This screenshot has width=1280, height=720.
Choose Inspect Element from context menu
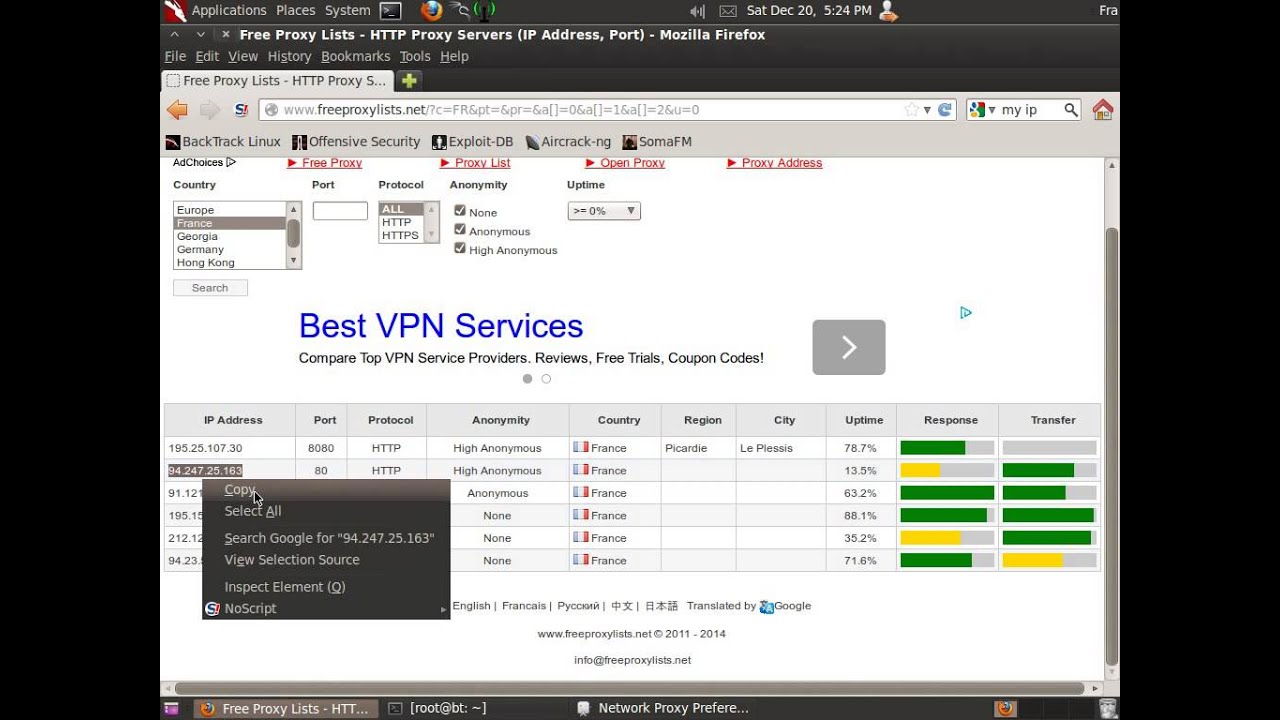[326, 587]
